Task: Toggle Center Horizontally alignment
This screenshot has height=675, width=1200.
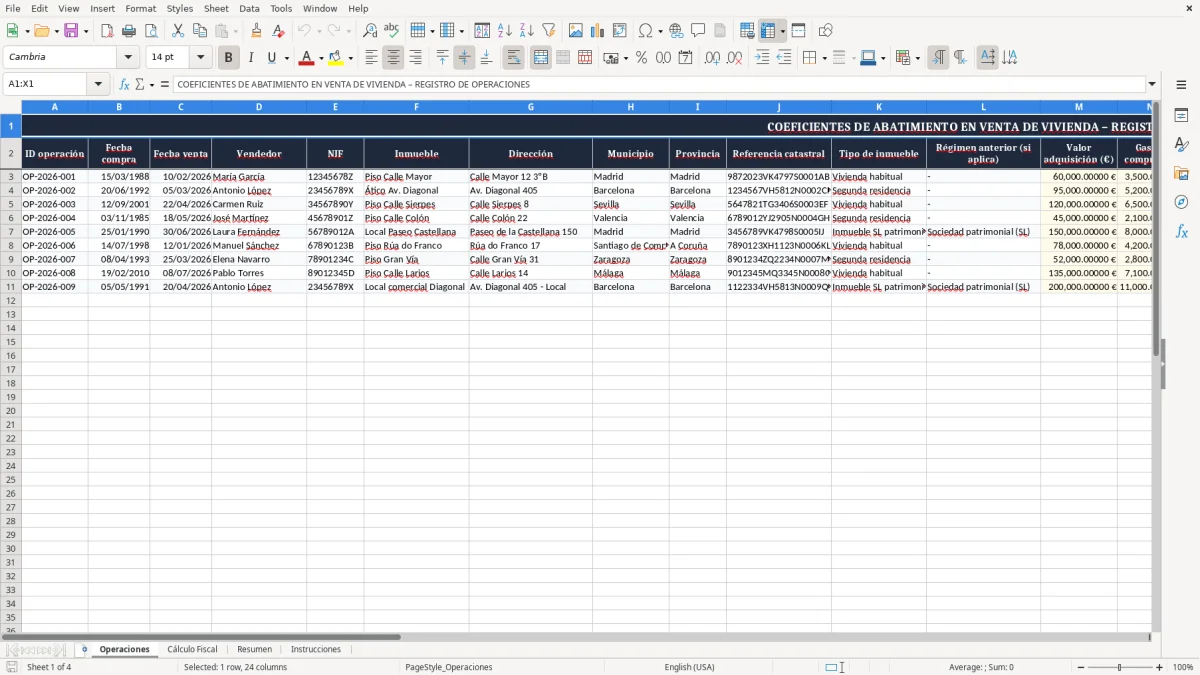Action: 393,58
